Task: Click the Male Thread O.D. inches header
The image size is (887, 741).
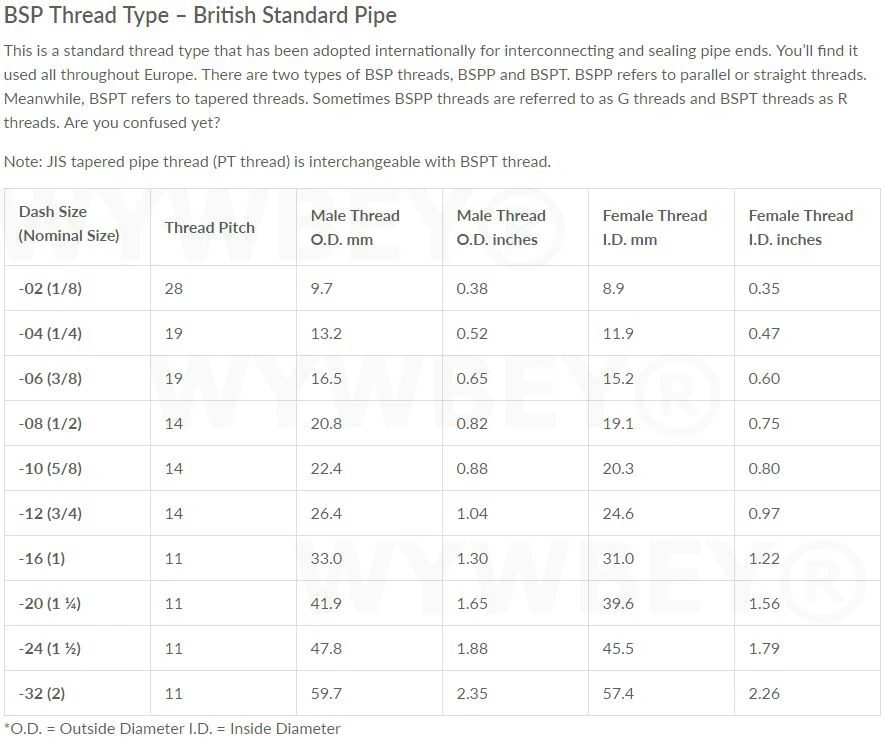Action: (501, 227)
